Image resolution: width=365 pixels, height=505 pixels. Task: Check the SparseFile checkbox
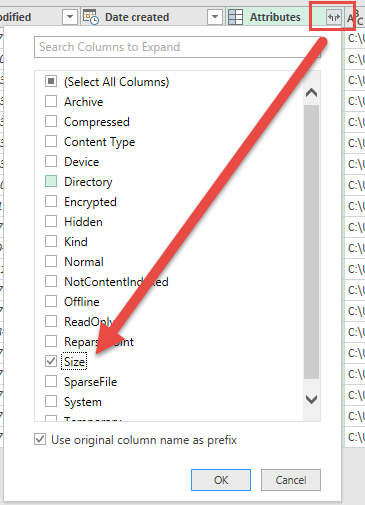pyautogui.click(x=51, y=381)
